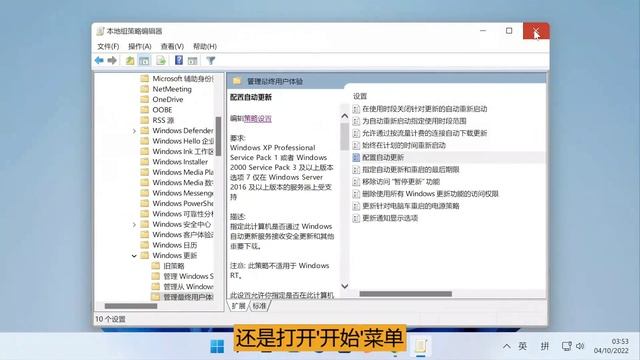The image size is (640, 360).
Task: Select the 管理 Windows S subfolder
Action: [188, 276]
